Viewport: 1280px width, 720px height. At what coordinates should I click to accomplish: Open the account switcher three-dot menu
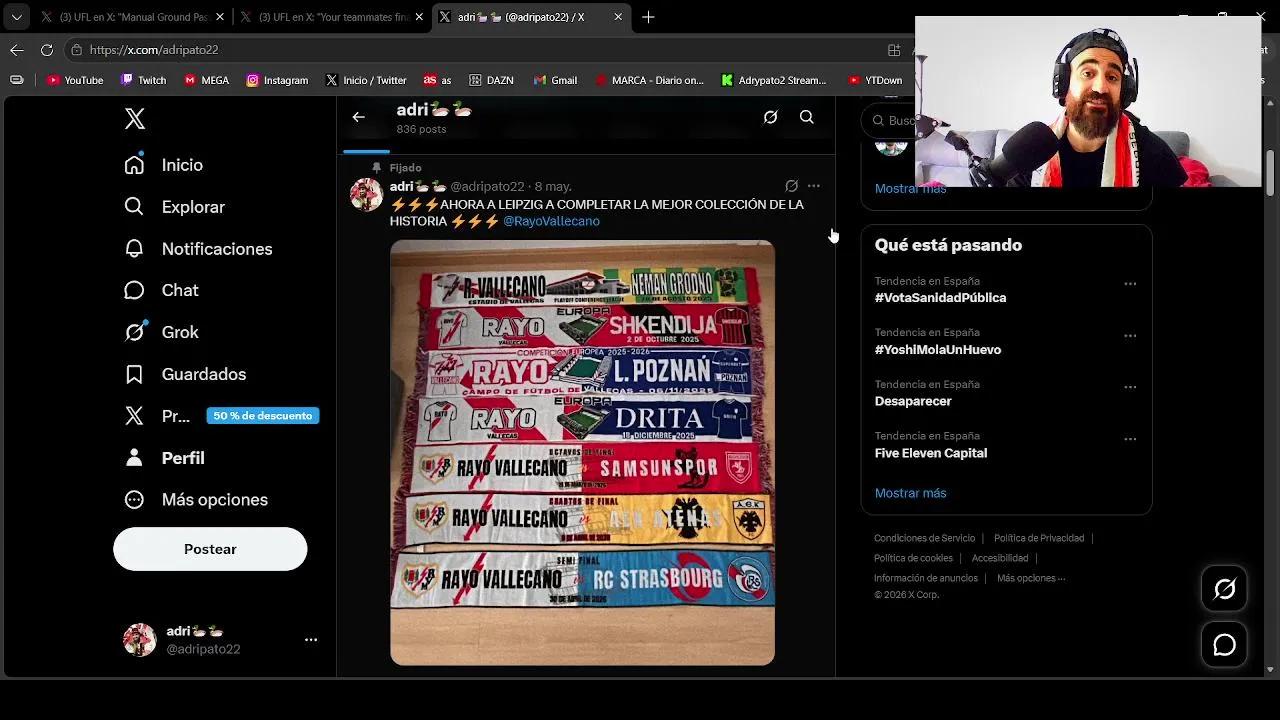tap(311, 640)
